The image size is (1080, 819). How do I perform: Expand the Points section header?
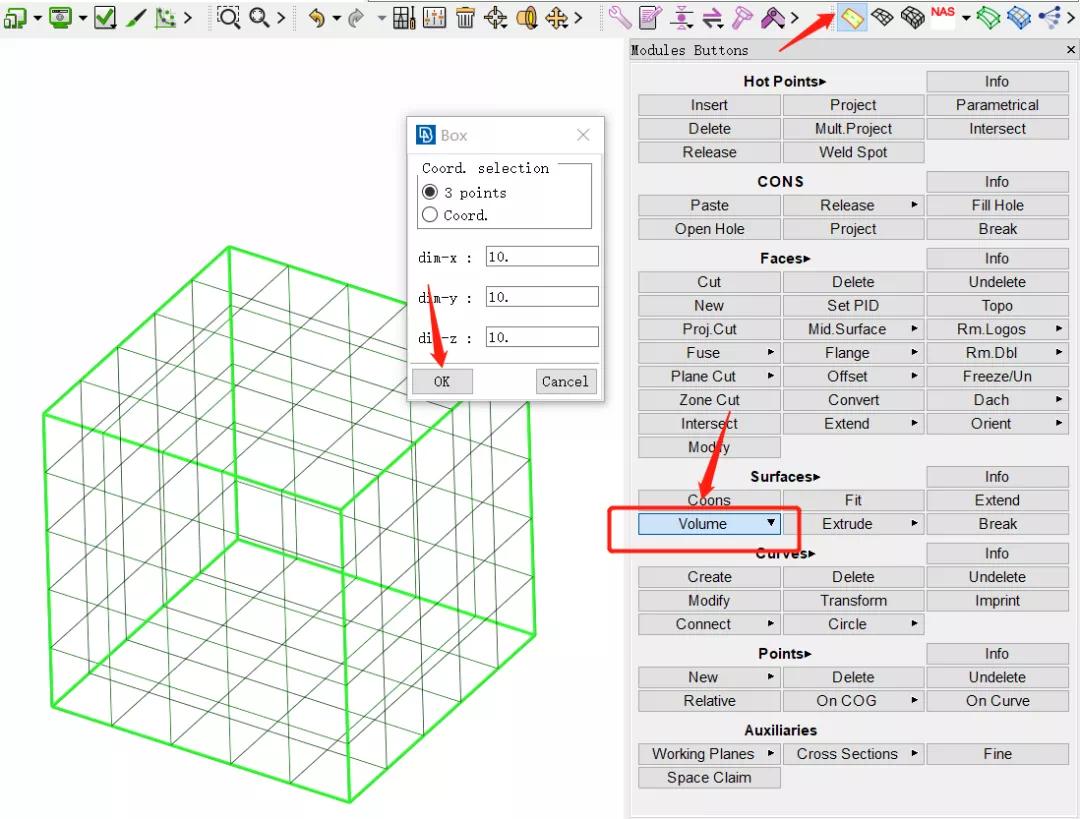click(x=785, y=653)
